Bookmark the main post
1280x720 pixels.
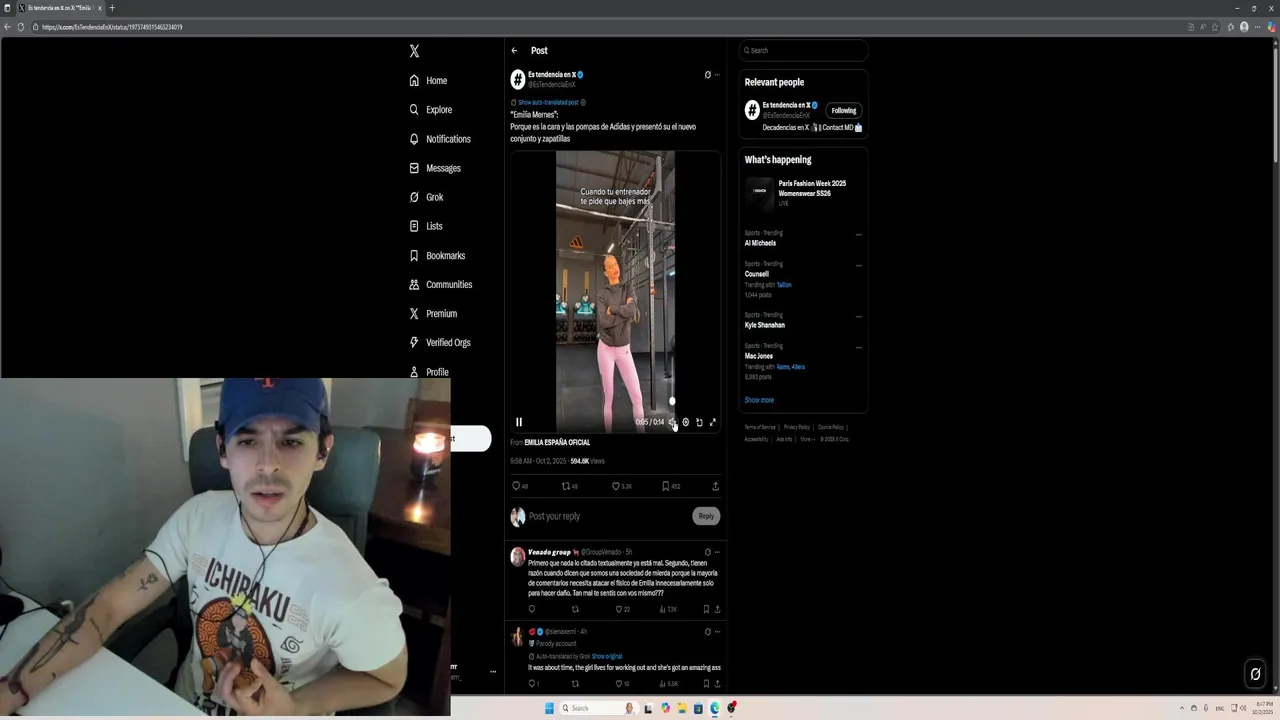[x=665, y=486]
